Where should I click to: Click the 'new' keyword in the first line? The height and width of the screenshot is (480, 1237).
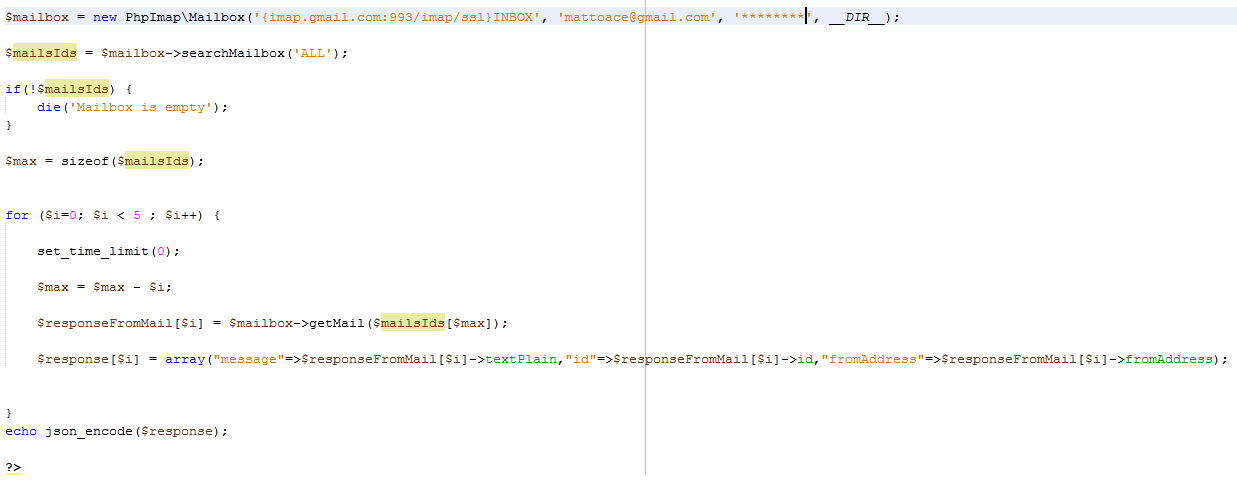click(x=105, y=17)
